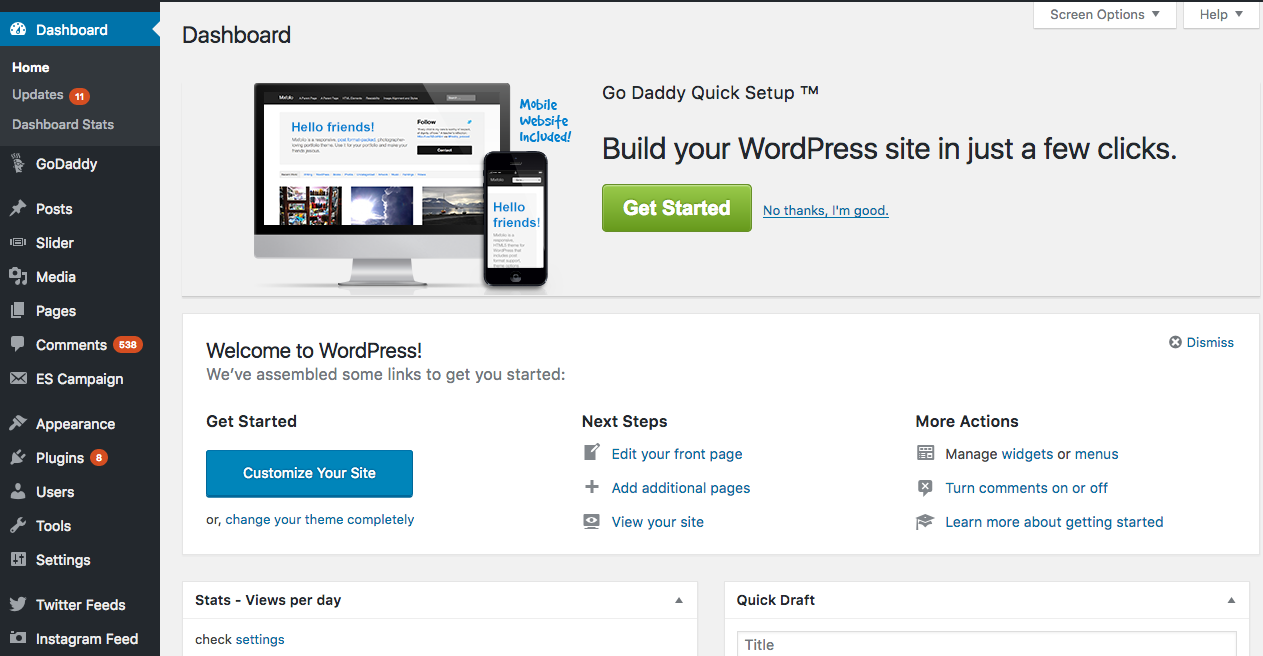Click the Tools wrench icon
1263x656 pixels.
click(18, 526)
